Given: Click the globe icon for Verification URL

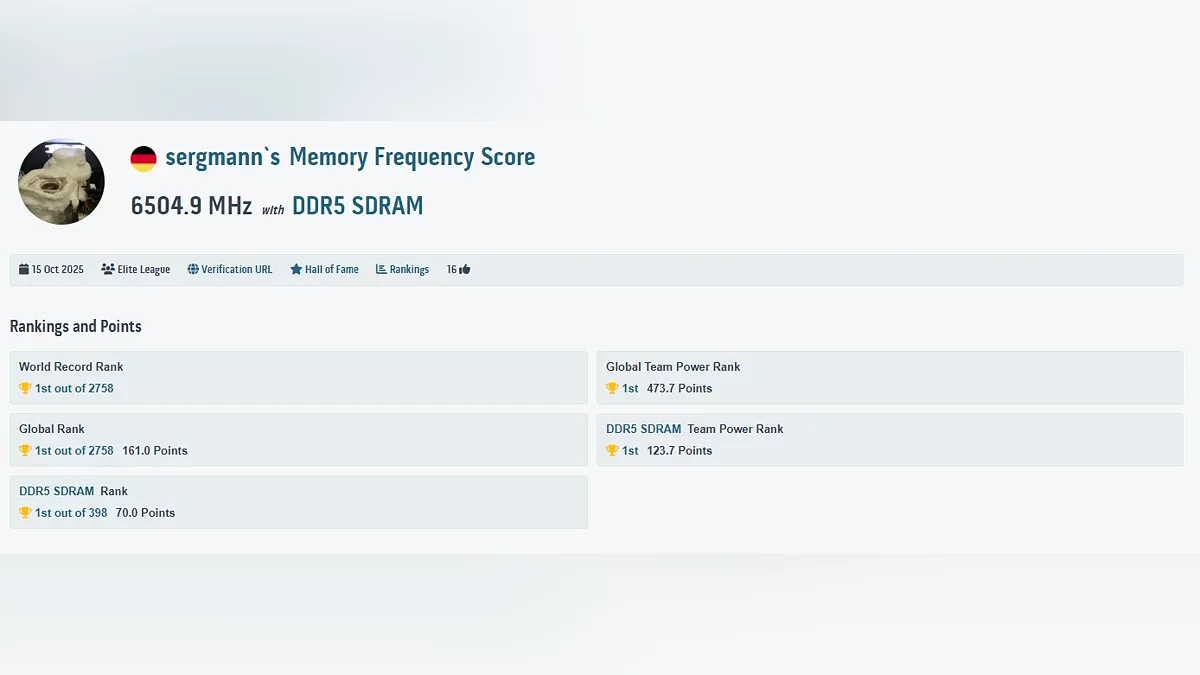Looking at the screenshot, I should tap(193, 270).
